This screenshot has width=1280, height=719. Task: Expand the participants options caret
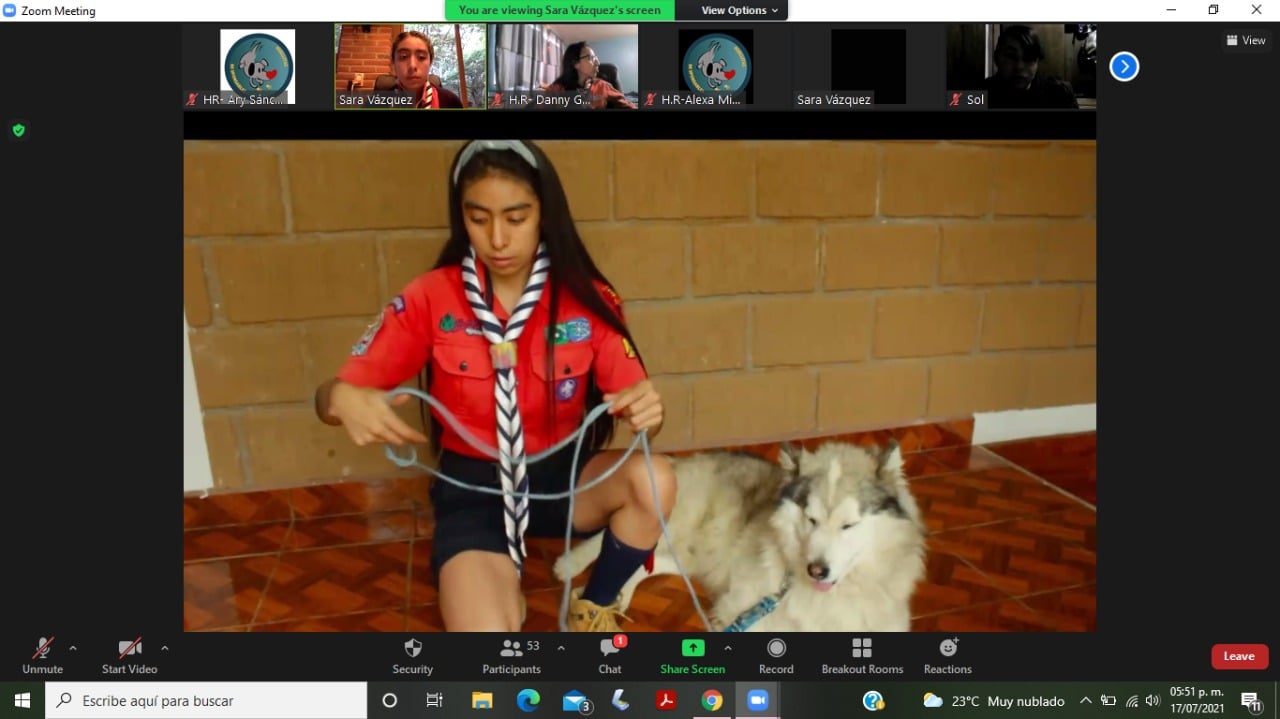(x=561, y=648)
